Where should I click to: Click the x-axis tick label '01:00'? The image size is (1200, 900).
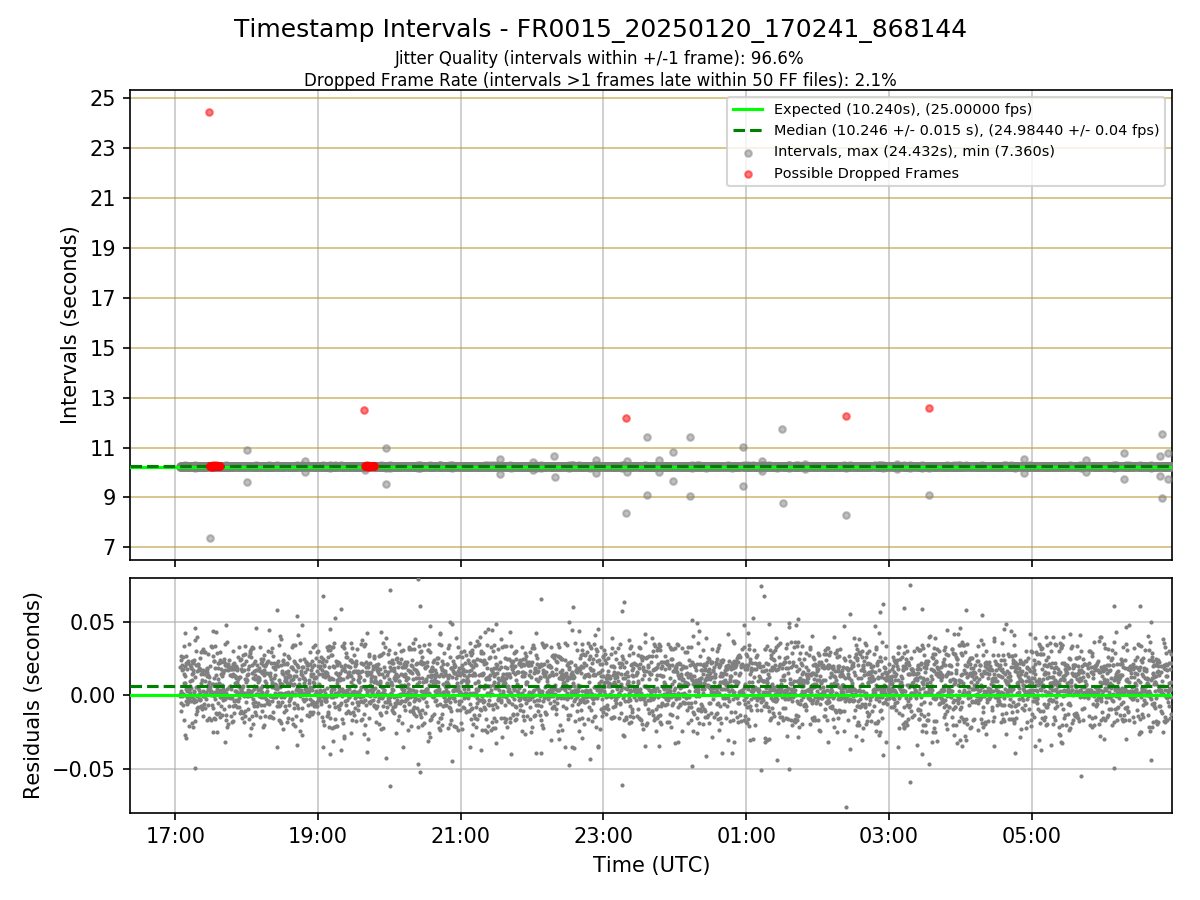click(746, 834)
